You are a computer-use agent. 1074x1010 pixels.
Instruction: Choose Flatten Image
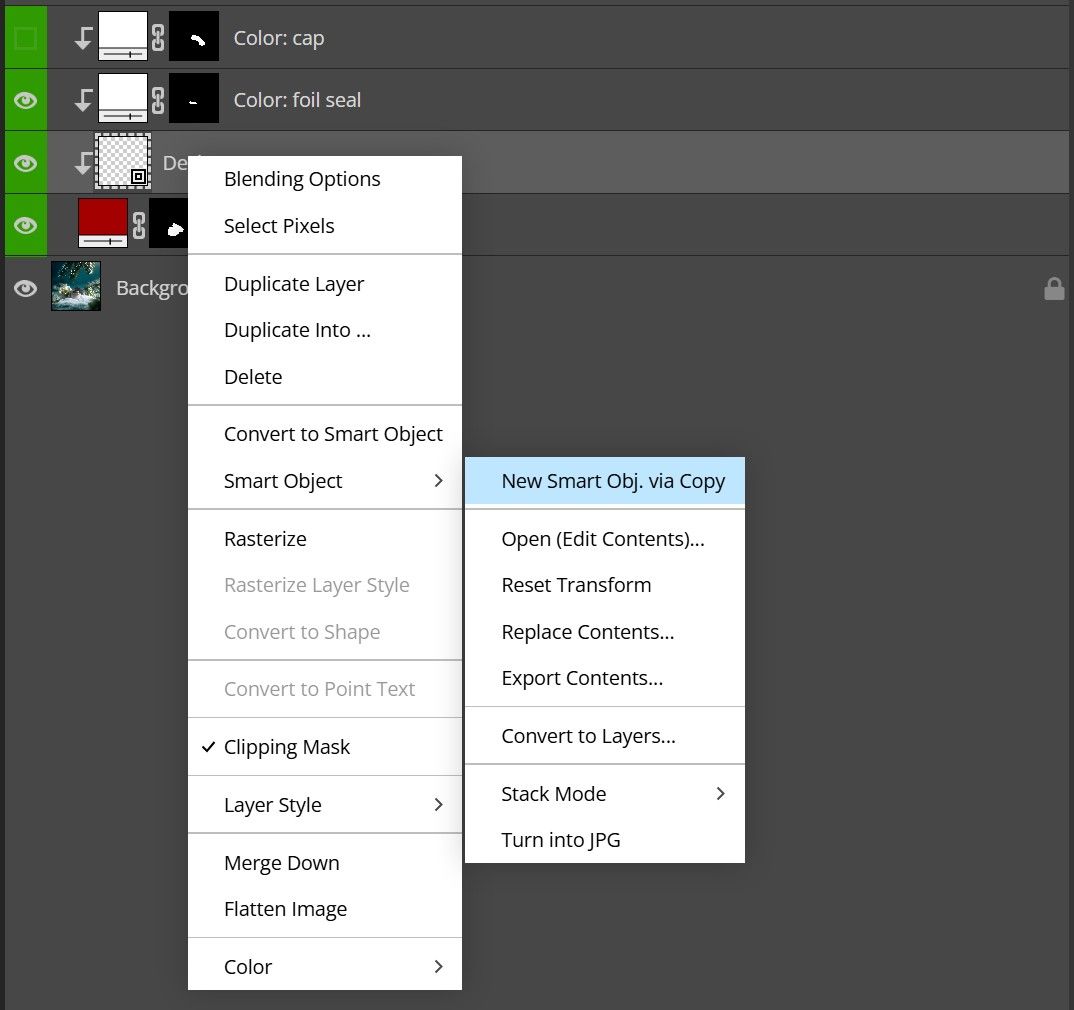(x=325, y=909)
